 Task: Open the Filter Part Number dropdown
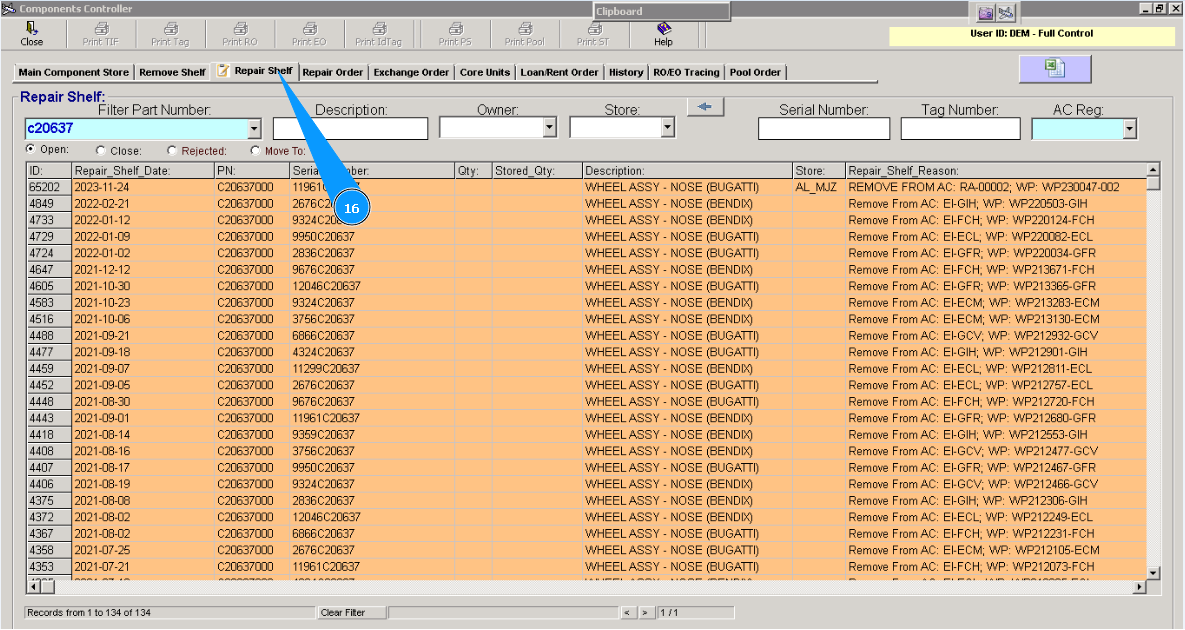254,128
